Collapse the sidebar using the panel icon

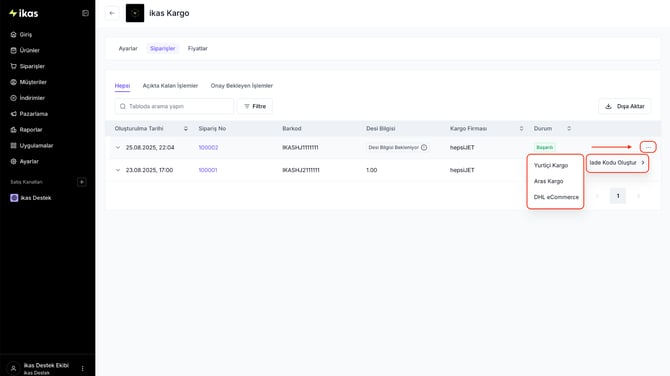coord(85,13)
